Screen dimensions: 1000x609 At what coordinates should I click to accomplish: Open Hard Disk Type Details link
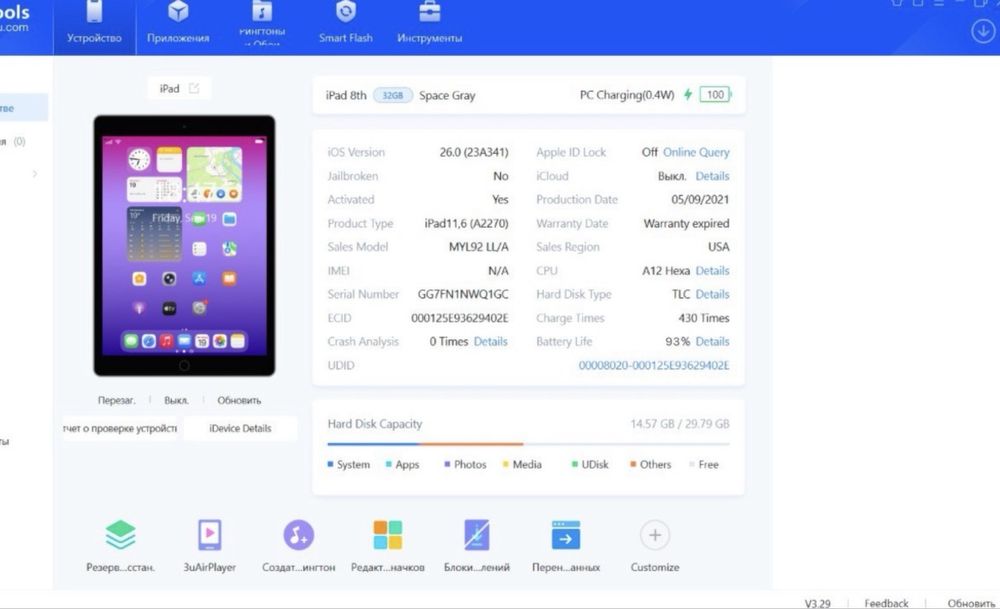712,294
